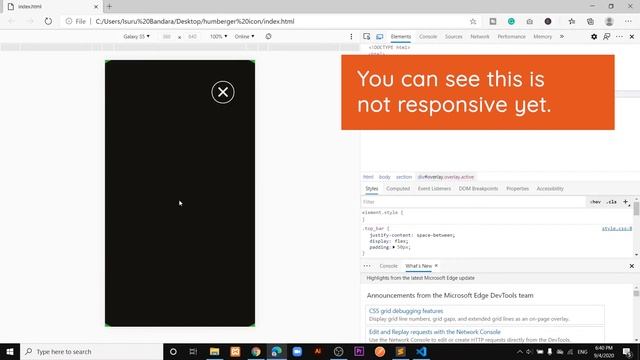Image resolution: width=640 pixels, height=360 pixels.
Task: Open Edit and Replay requests link
Action: pos(435,332)
